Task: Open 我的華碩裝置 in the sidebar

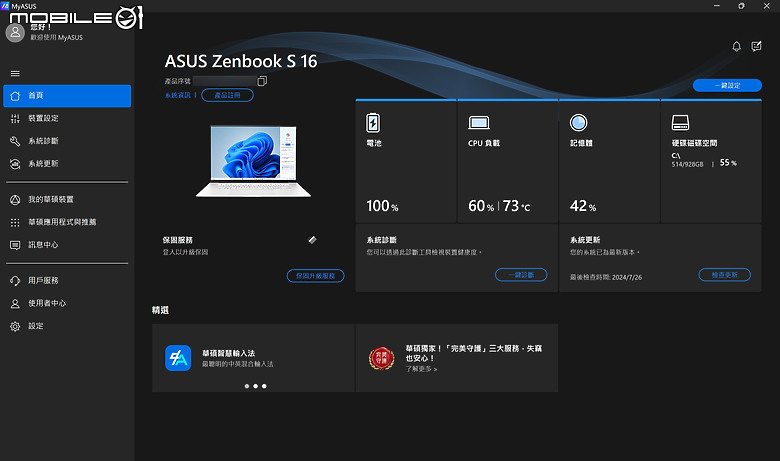Action: [x=67, y=199]
